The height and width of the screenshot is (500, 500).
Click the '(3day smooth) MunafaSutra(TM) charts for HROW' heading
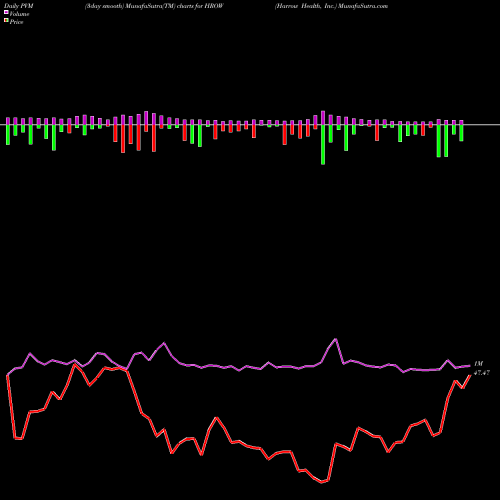154,6
